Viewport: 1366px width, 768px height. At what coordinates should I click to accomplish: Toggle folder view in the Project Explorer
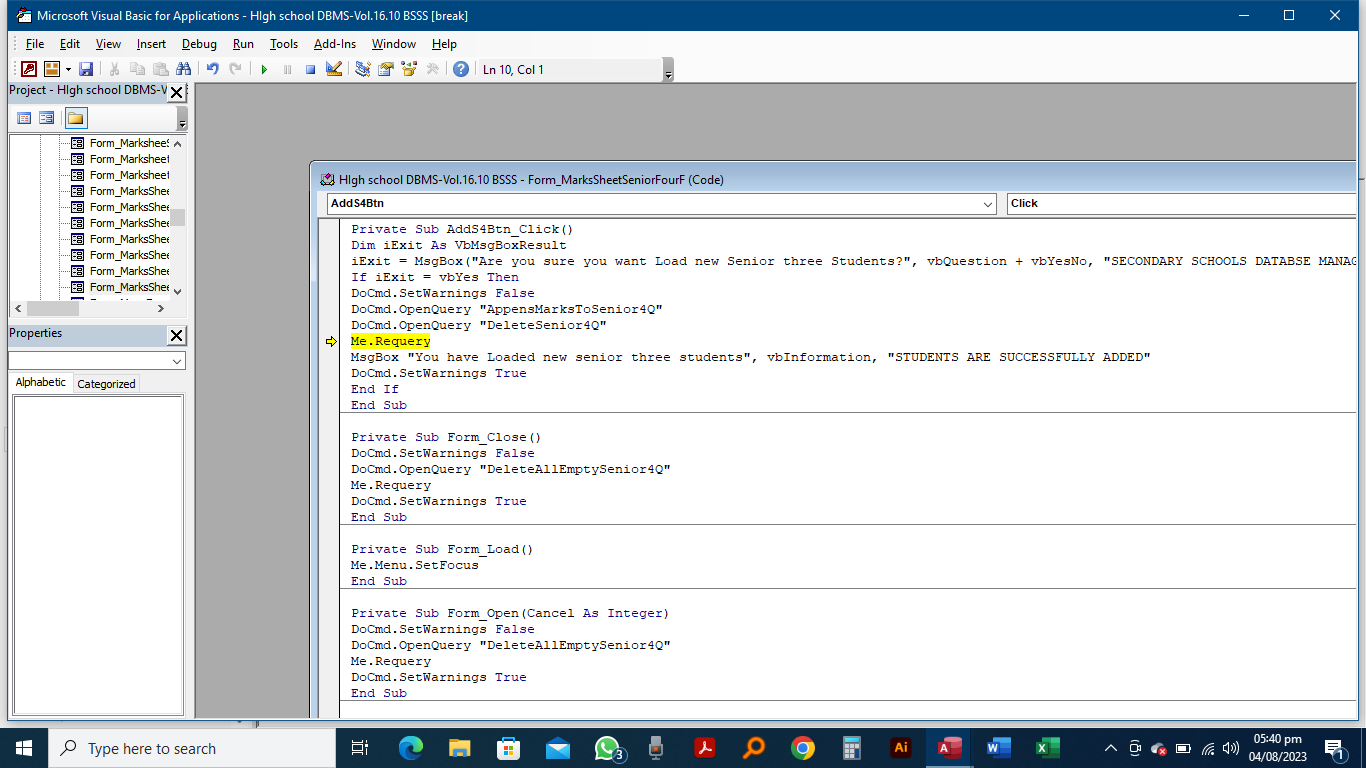[x=75, y=118]
